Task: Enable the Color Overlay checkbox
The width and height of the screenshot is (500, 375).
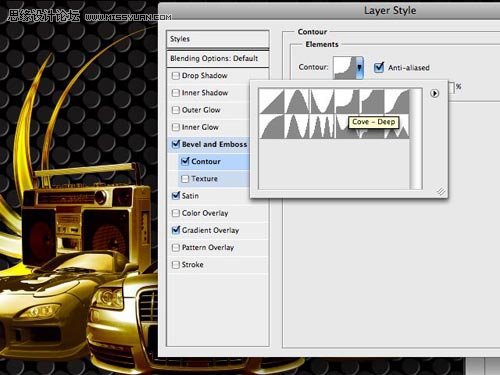Action: click(x=176, y=213)
